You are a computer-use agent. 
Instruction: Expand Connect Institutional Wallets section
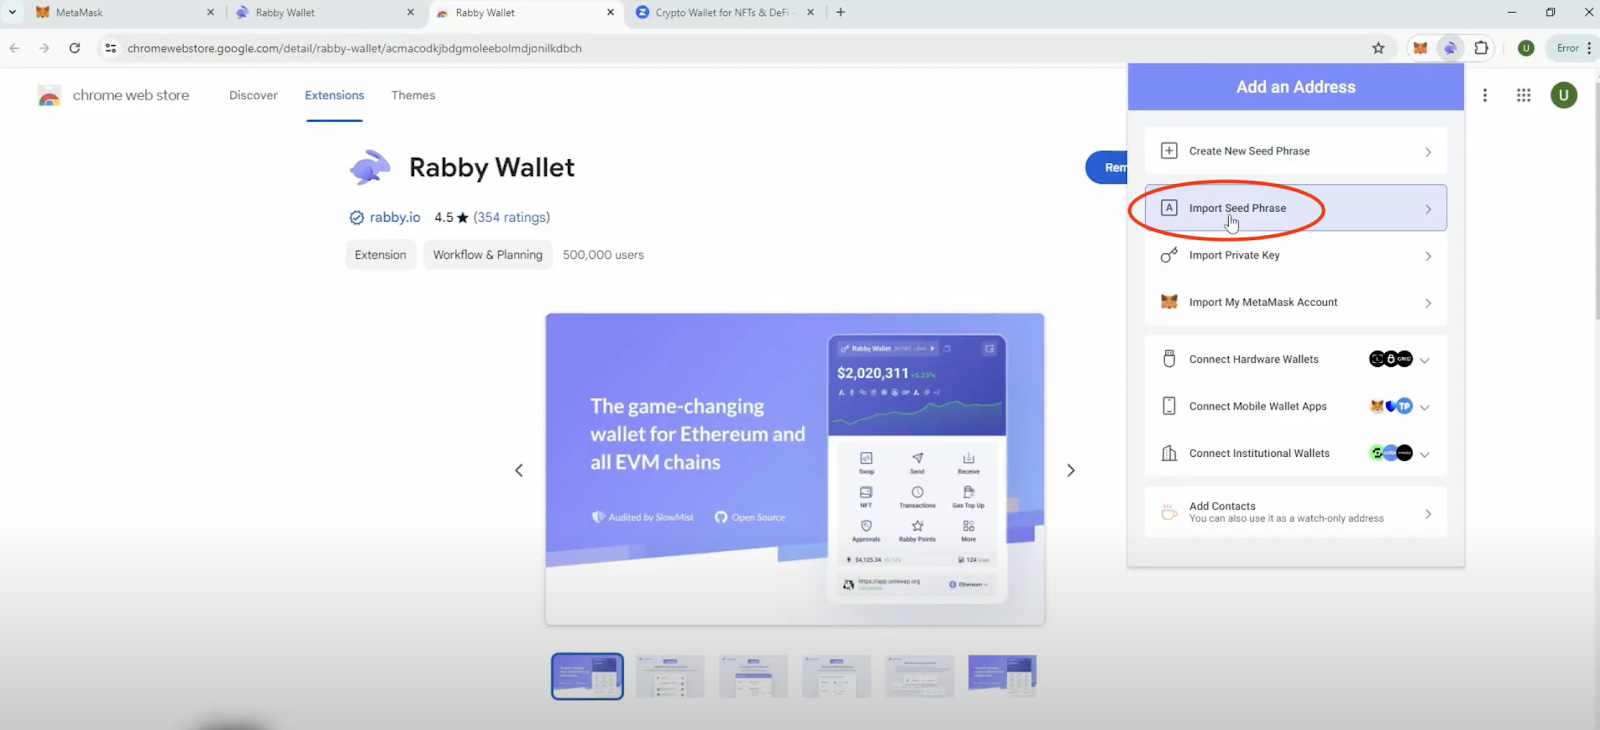tap(1425, 454)
